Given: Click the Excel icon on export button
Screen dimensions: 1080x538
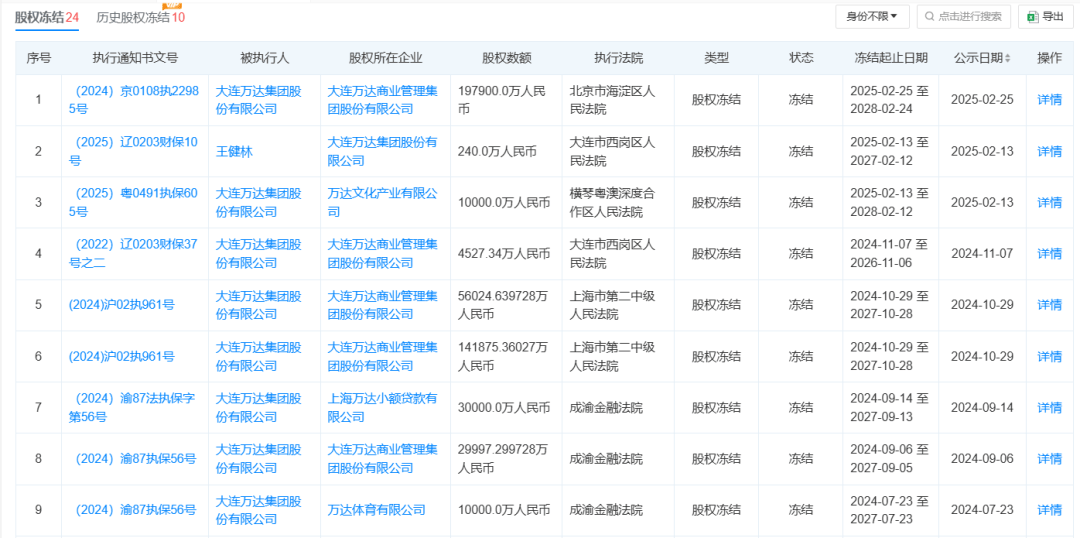Looking at the screenshot, I should pos(1033,17).
